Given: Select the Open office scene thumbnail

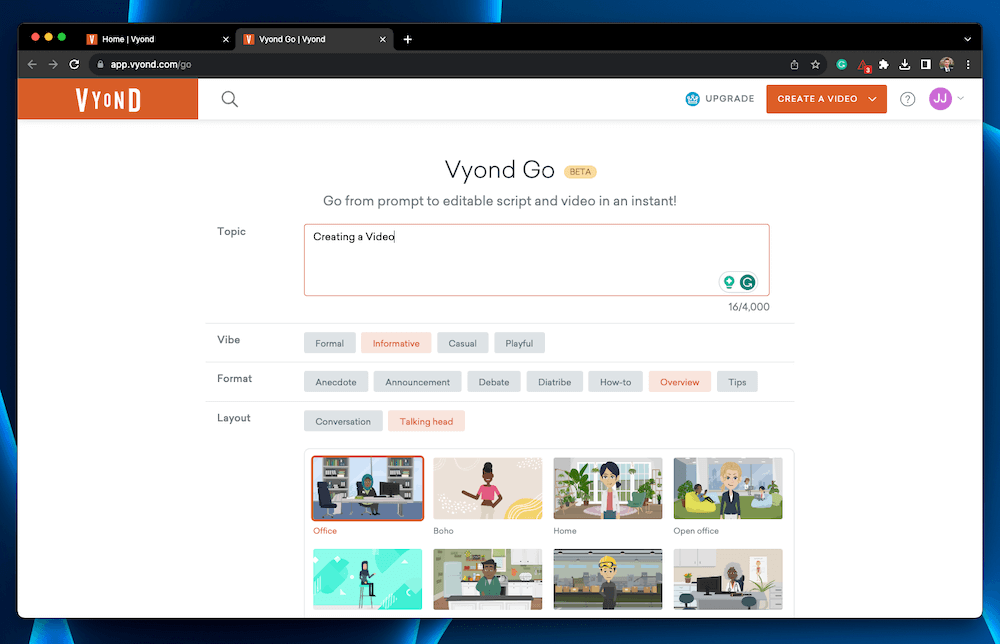Looking at the screenshot, I should click(x=728, y=488).
